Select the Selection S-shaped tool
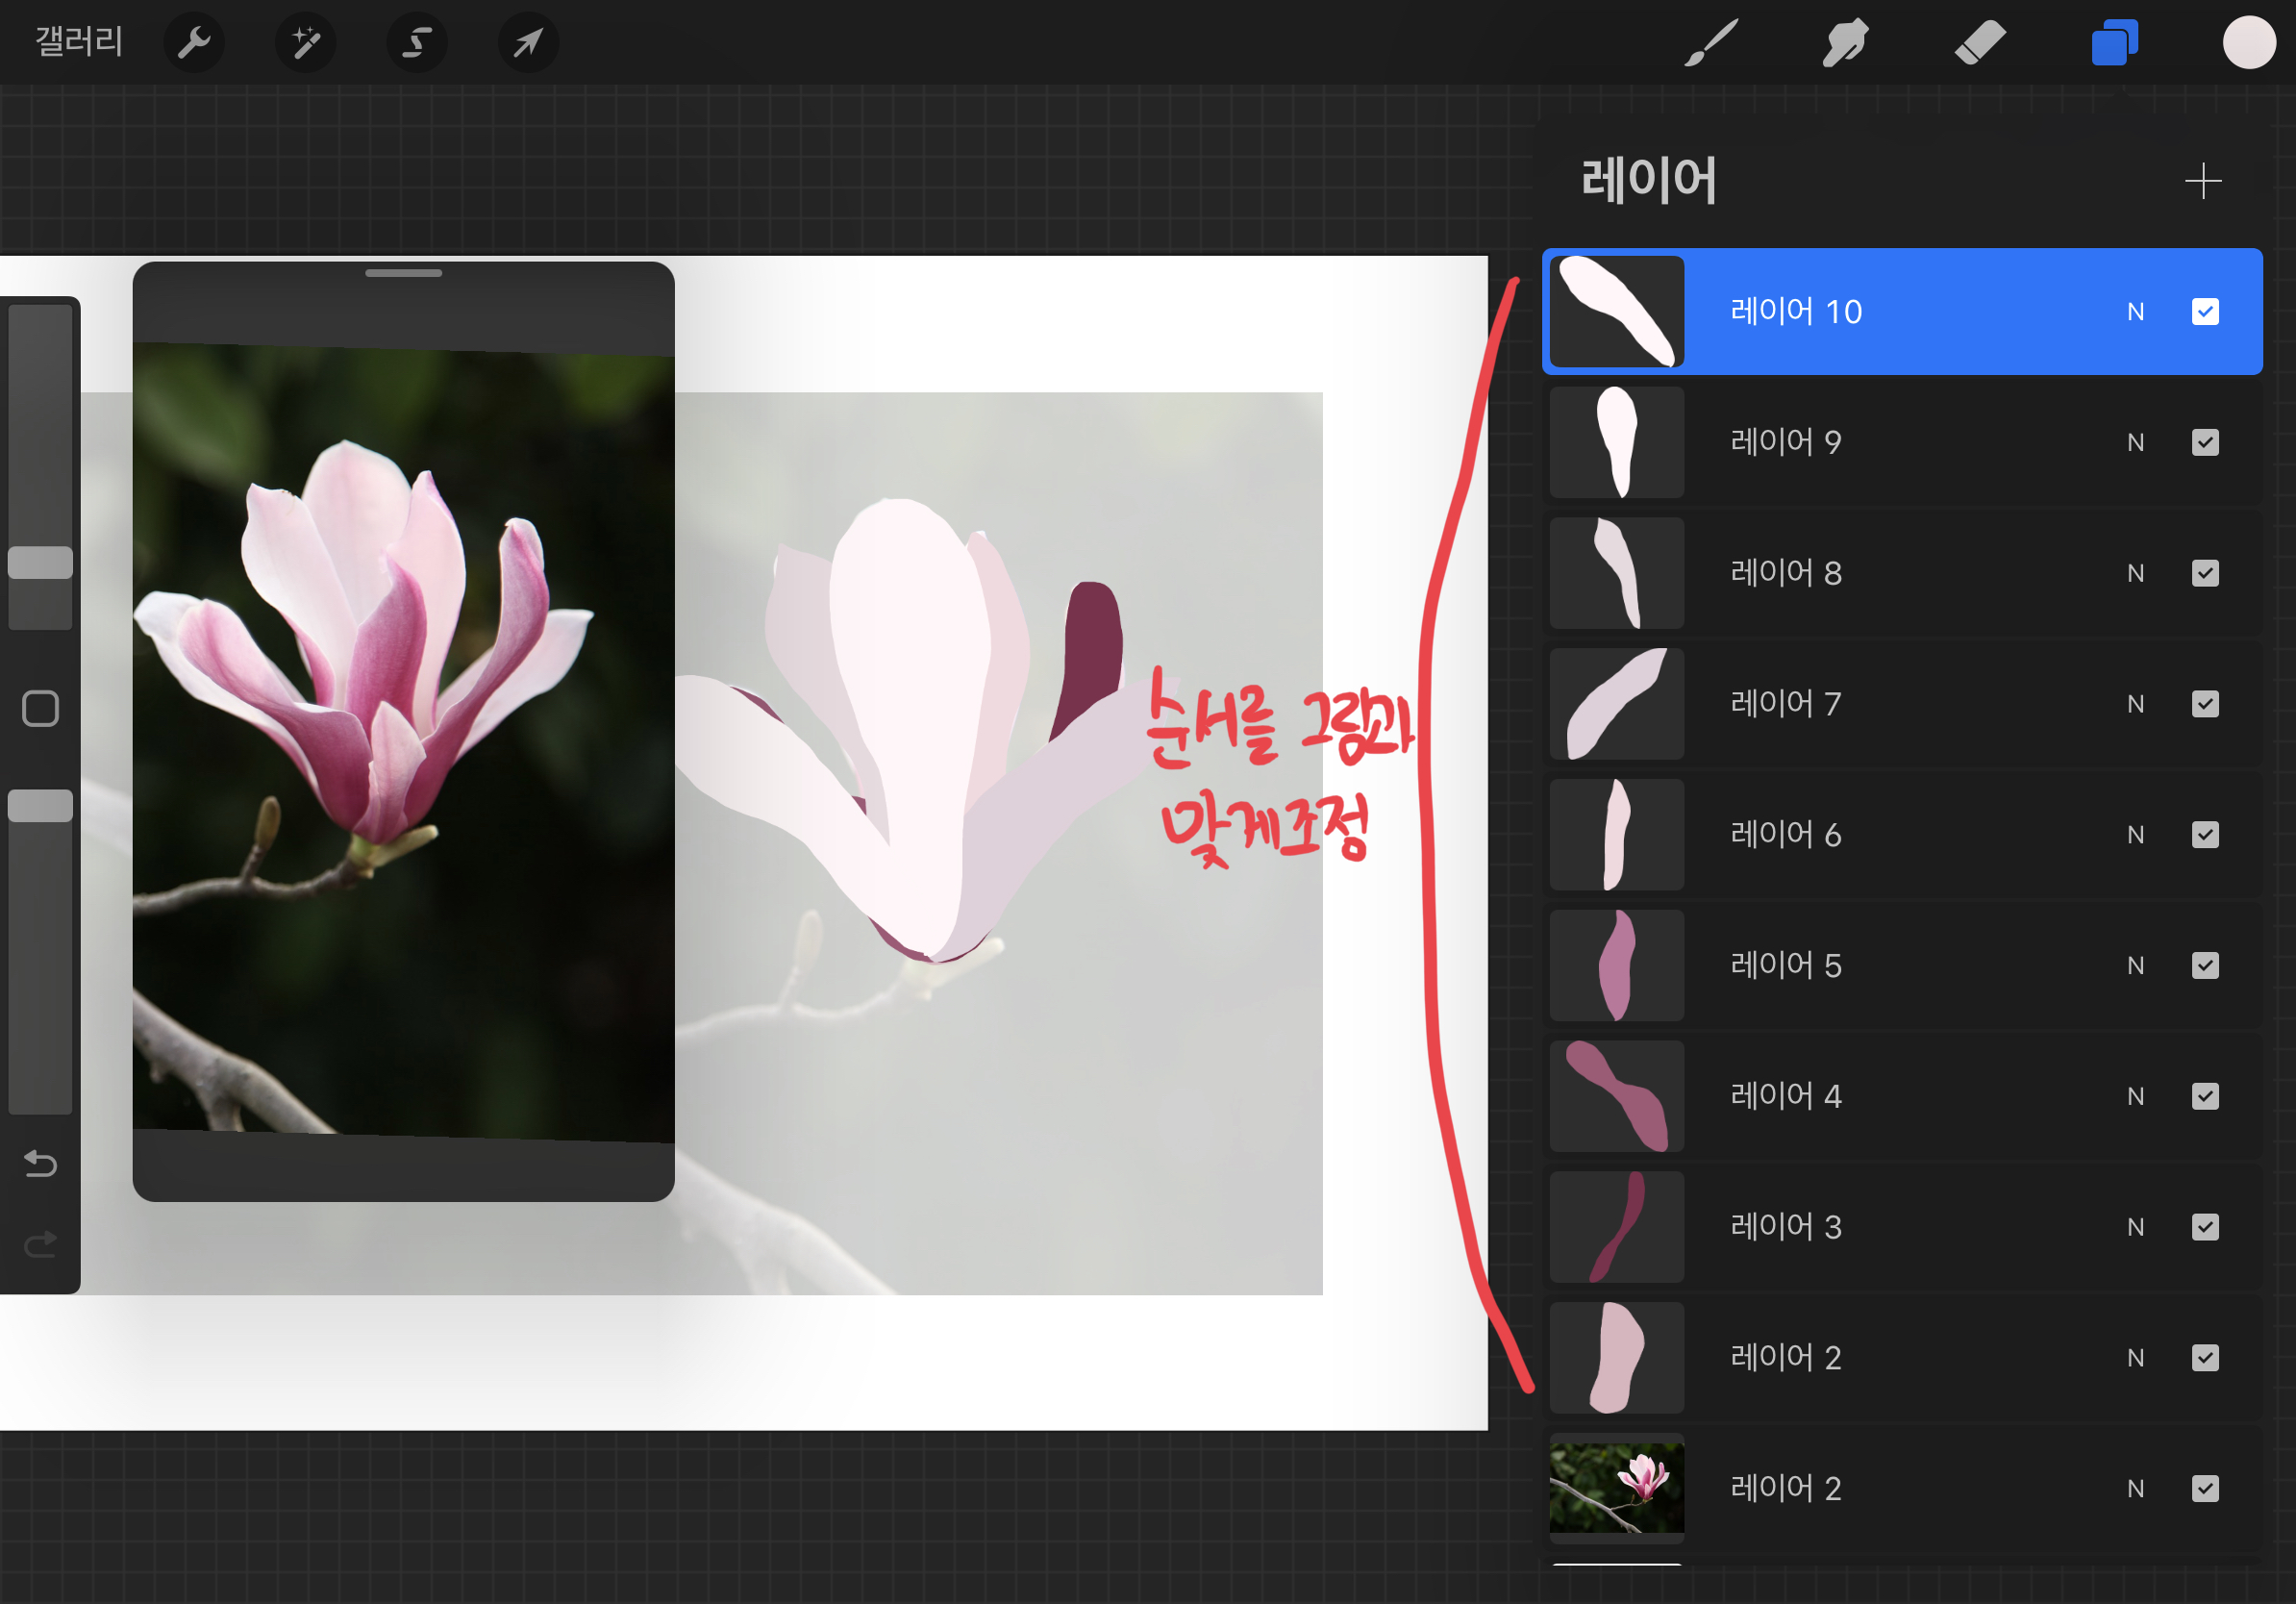The height and width of the screenshot is (1604, 2296). [417, 43]
